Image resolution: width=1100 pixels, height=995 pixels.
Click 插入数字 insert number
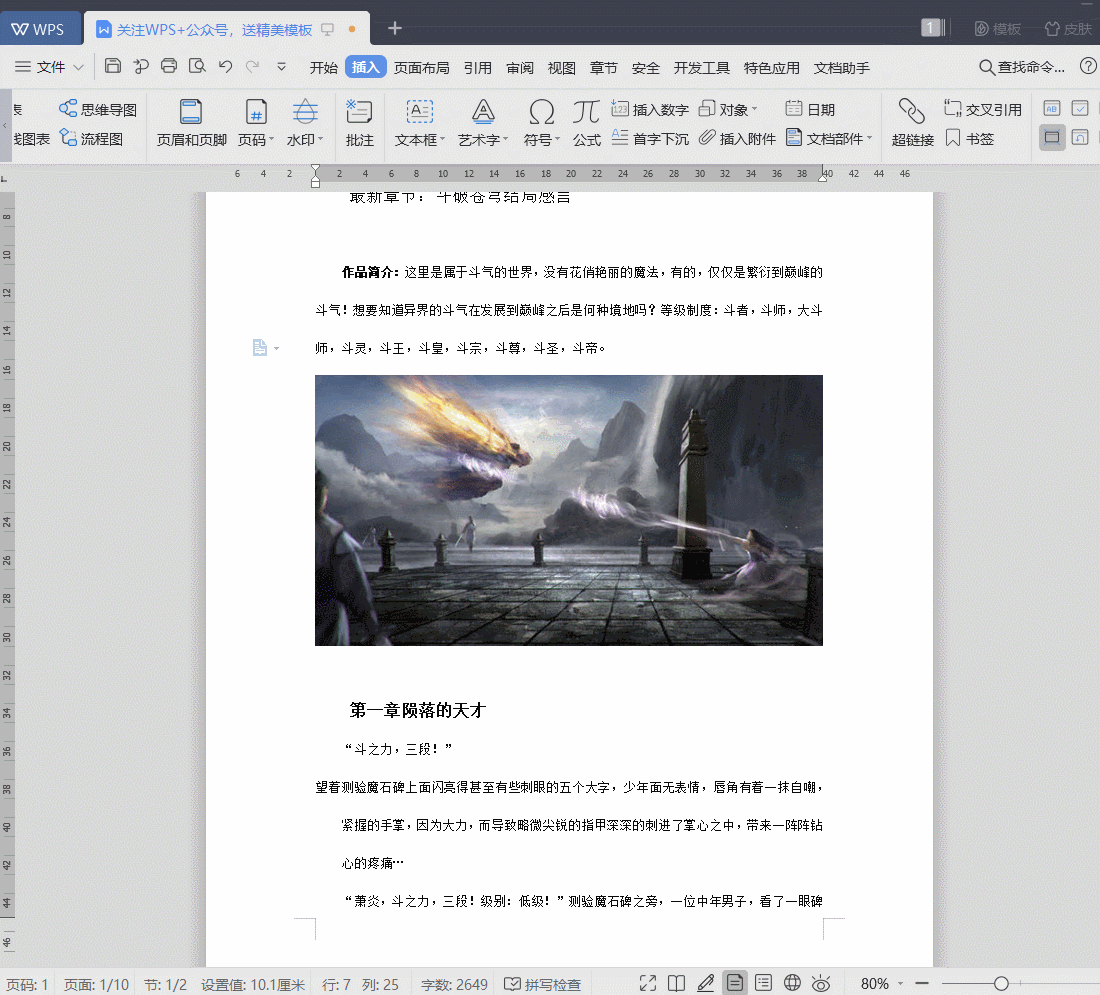coord(650,109)
